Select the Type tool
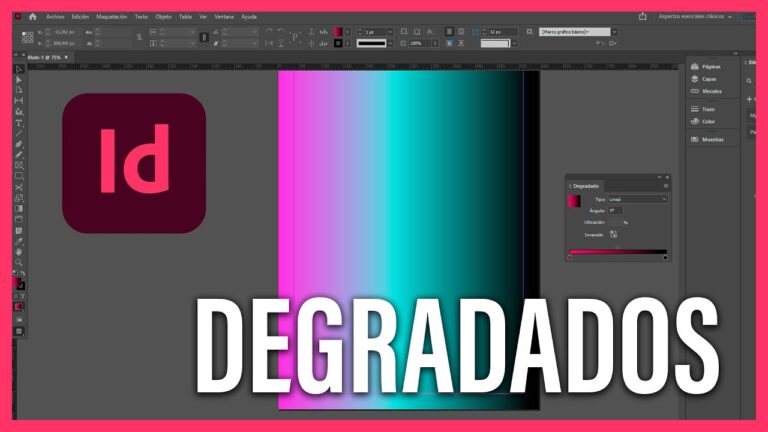The image size is (768, 432). coord(19,123)
